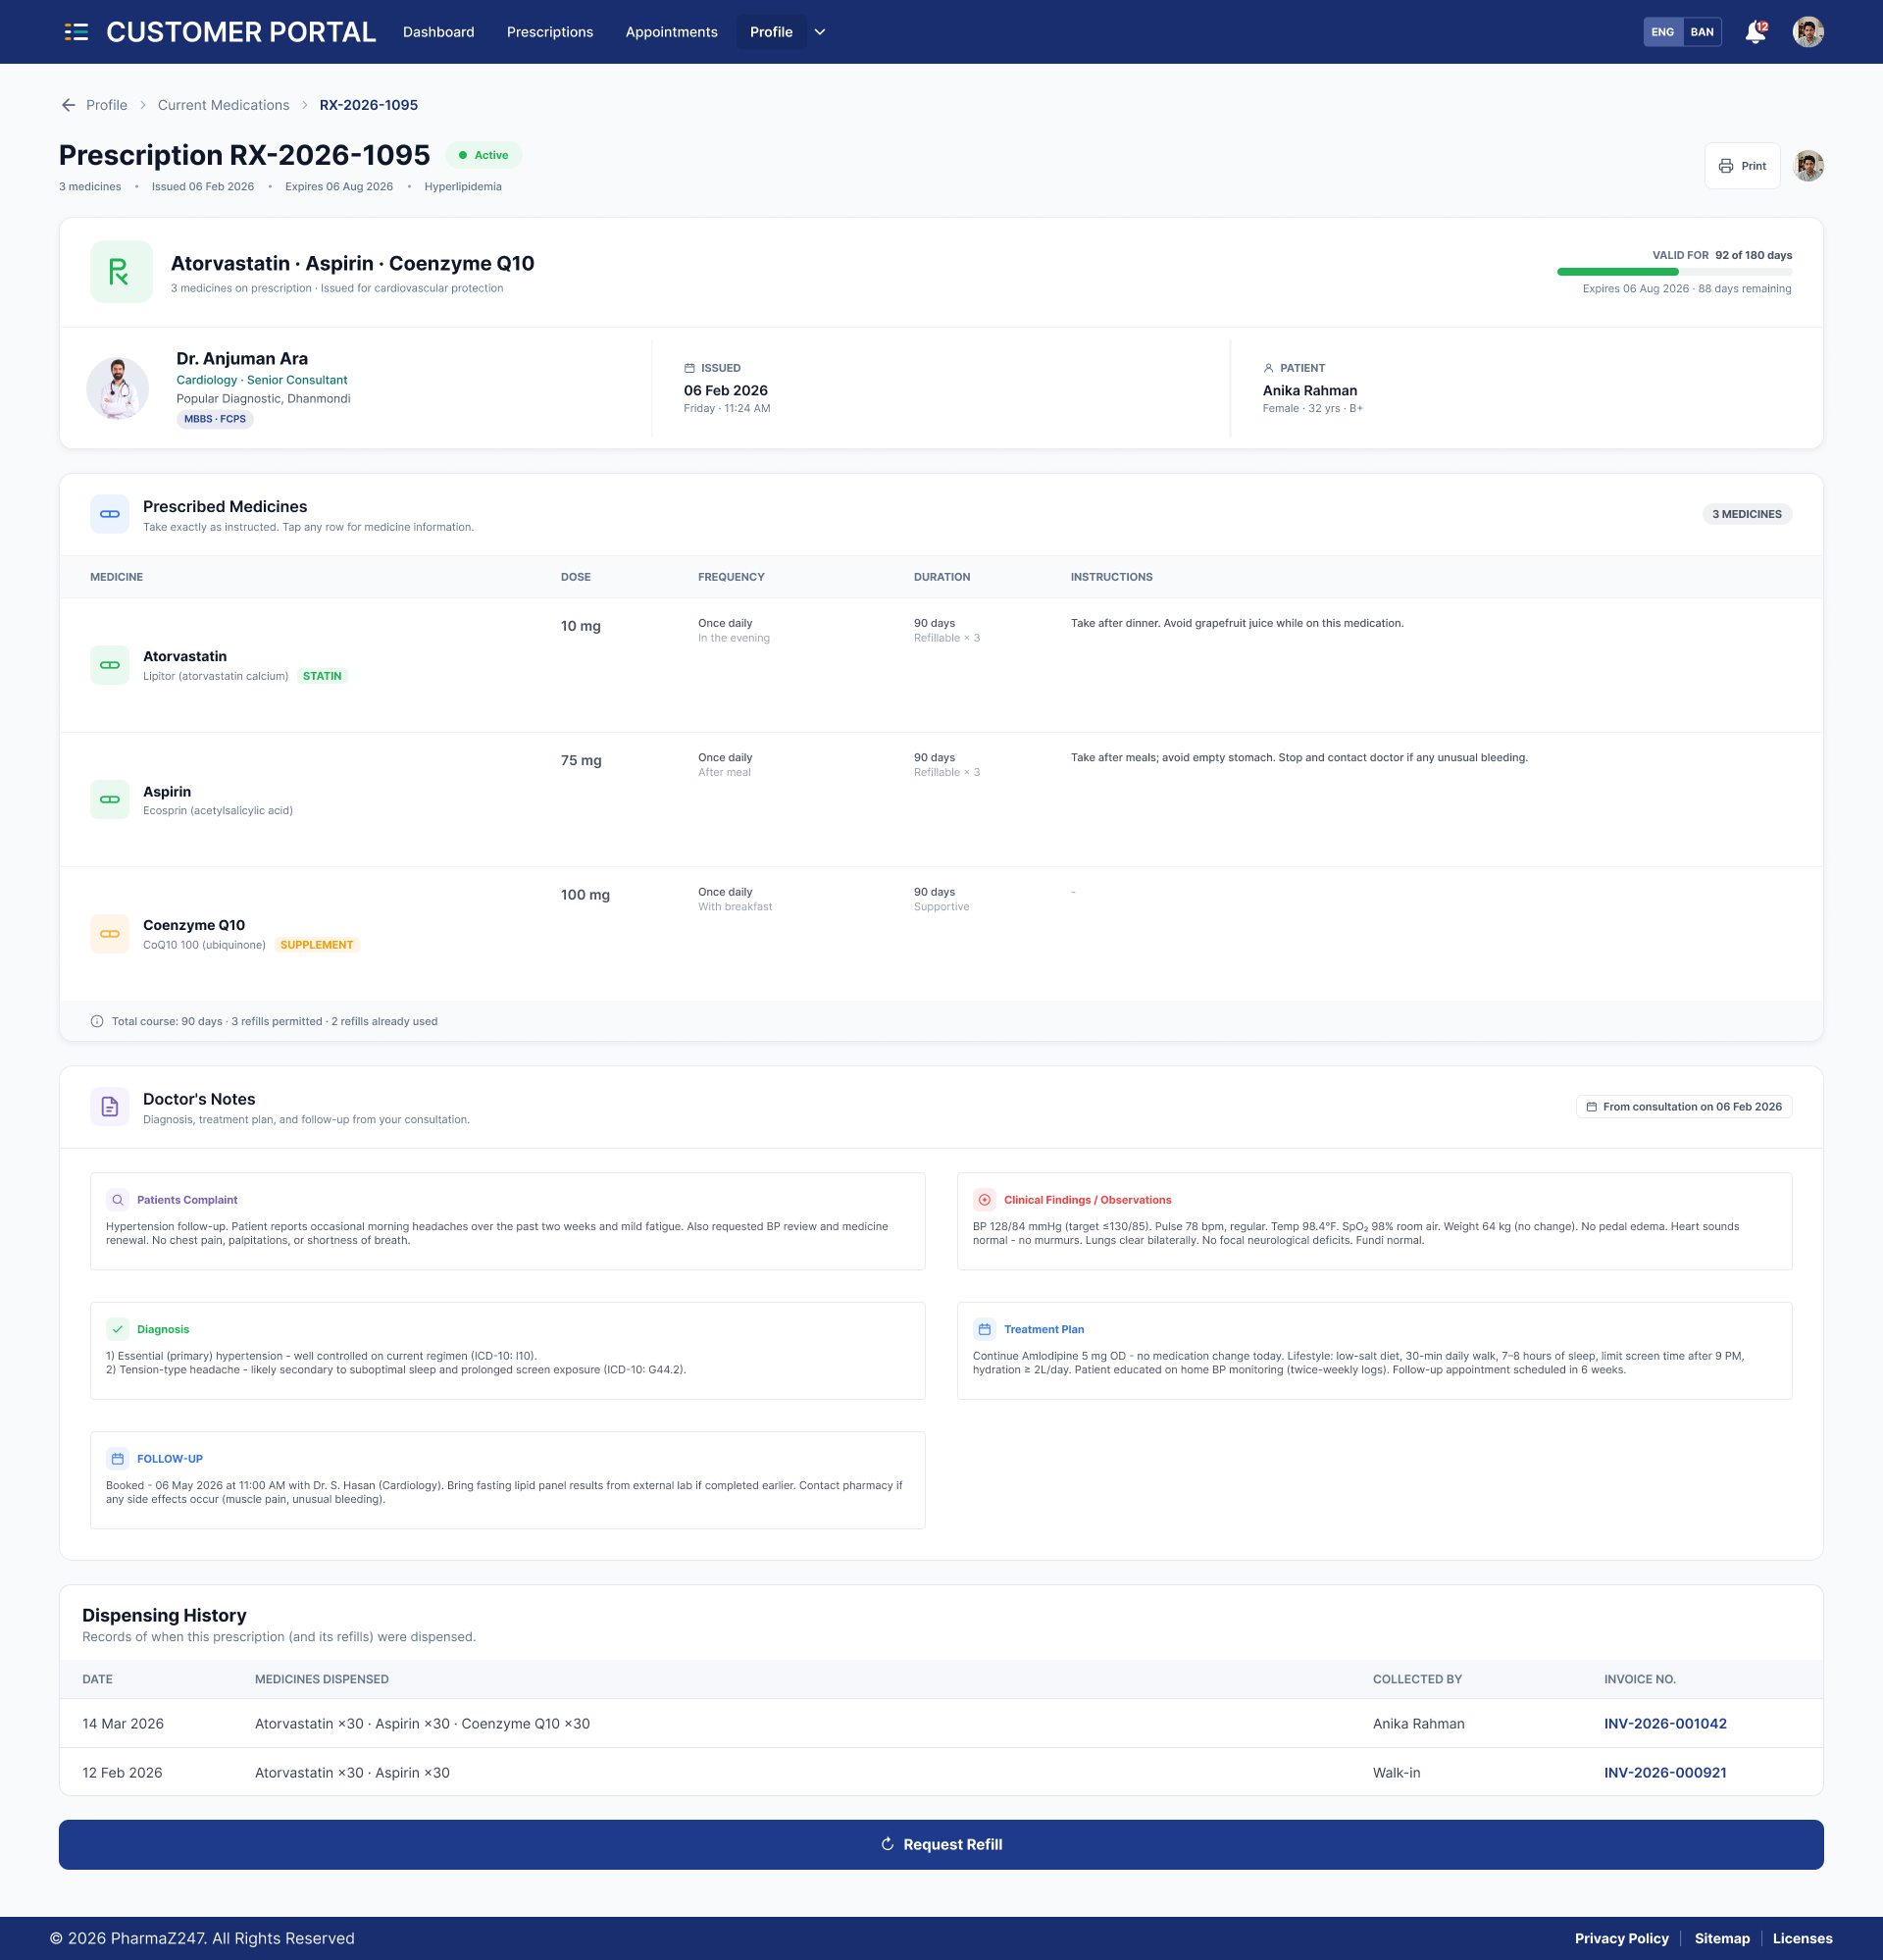Viewport: 1883px width, 1960px height.
Task: Click the 3 MEDICINES count badge
Action: pos(1747,514)
